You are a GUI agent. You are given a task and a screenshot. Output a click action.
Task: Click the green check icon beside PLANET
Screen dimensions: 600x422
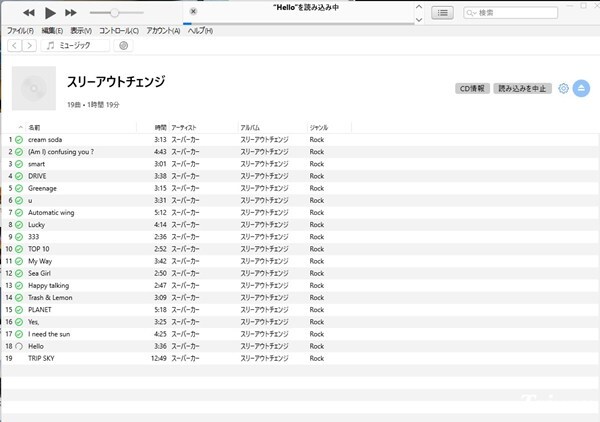(19, 310)
